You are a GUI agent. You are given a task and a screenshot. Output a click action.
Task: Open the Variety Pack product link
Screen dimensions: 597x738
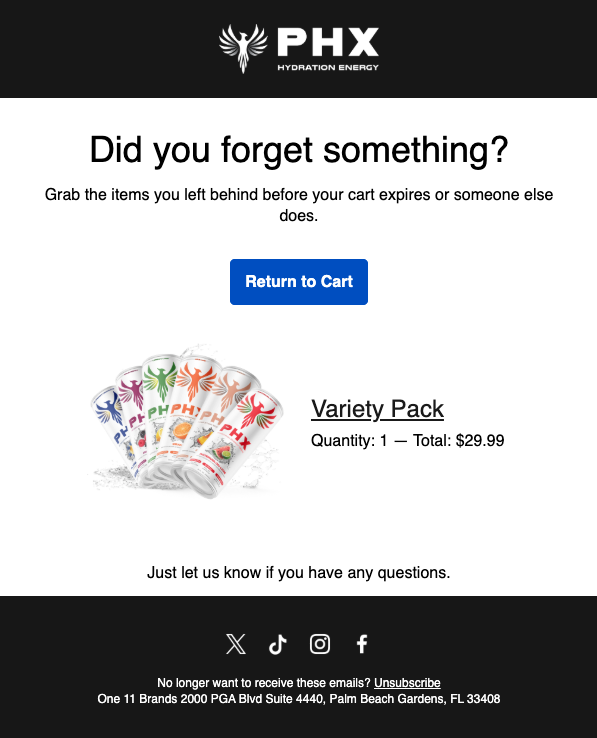tap(377, 409)
